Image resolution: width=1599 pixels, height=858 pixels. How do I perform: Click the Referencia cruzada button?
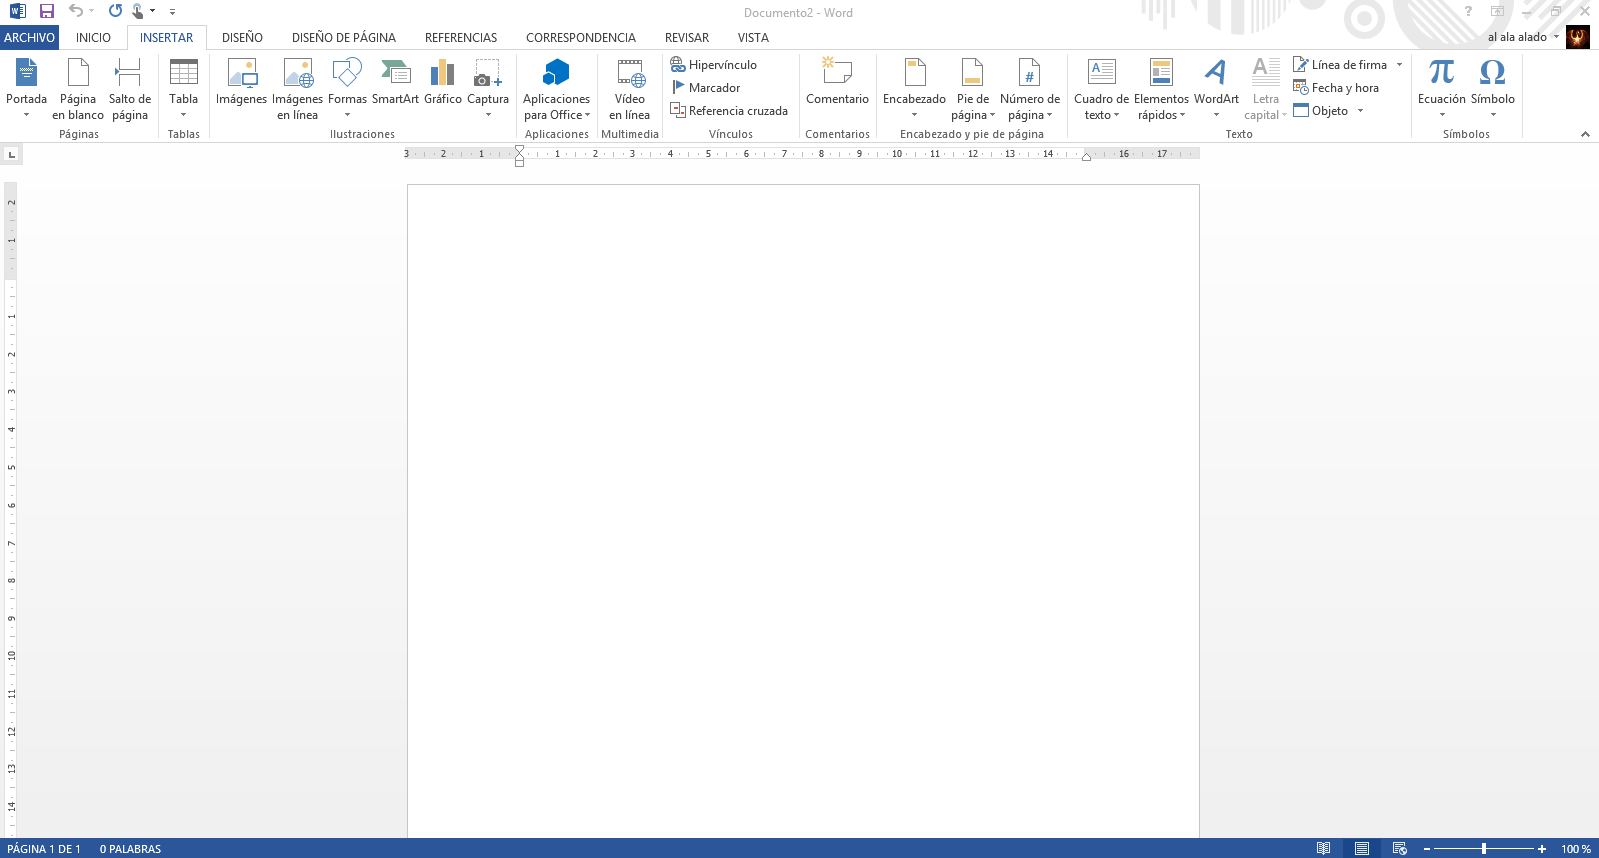(x=729, y=111)
